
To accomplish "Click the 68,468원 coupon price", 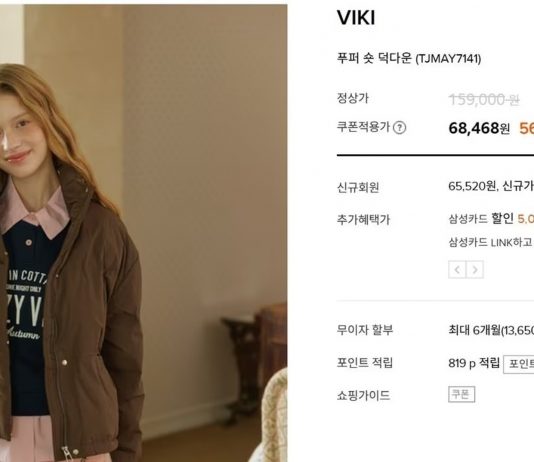I will [479, 128].
